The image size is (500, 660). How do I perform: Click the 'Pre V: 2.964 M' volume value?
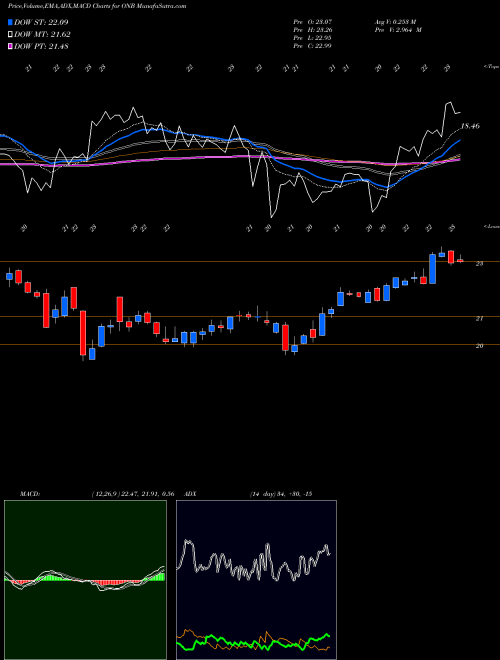(397, 30)
